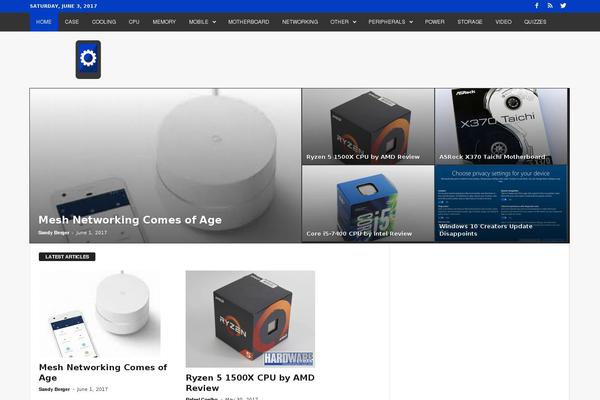Open the CPU category
Viewport: 600px width, 400px height.
coord(134,22)
